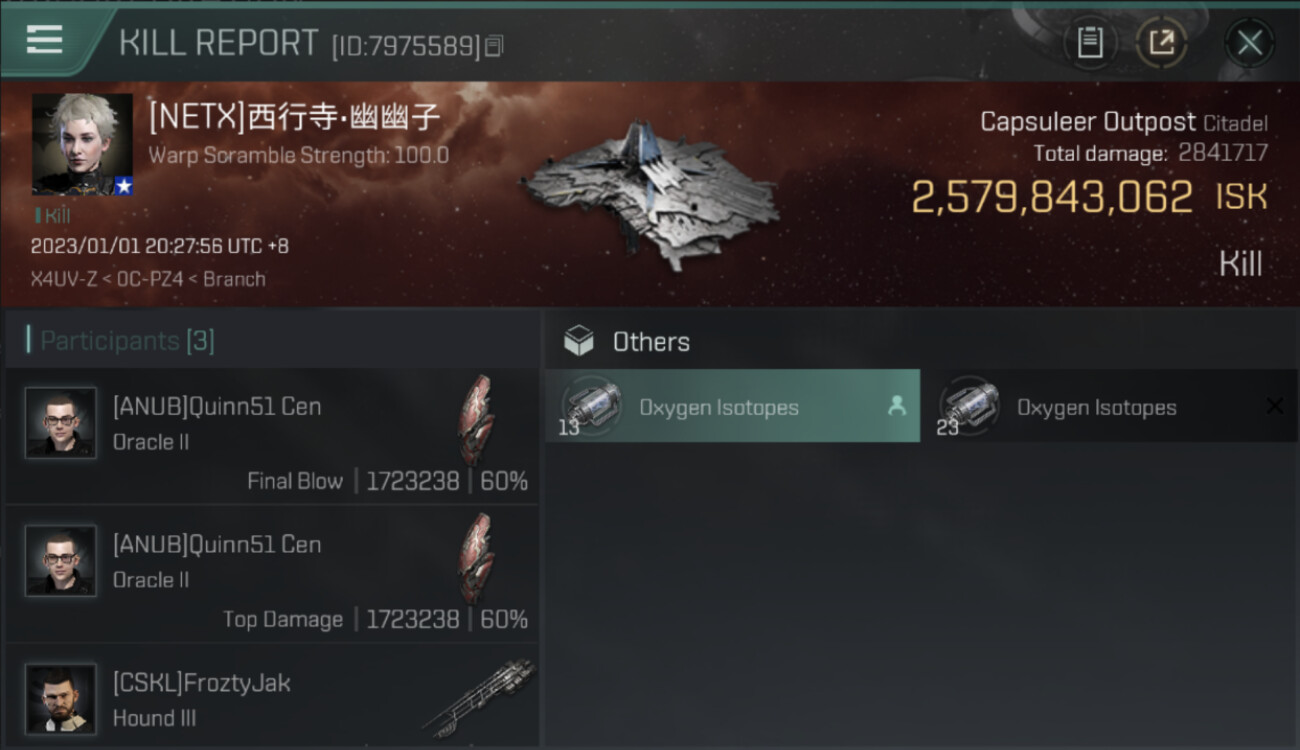
Task: Copy kill report ID icon
Action: (x=494, y=46)
